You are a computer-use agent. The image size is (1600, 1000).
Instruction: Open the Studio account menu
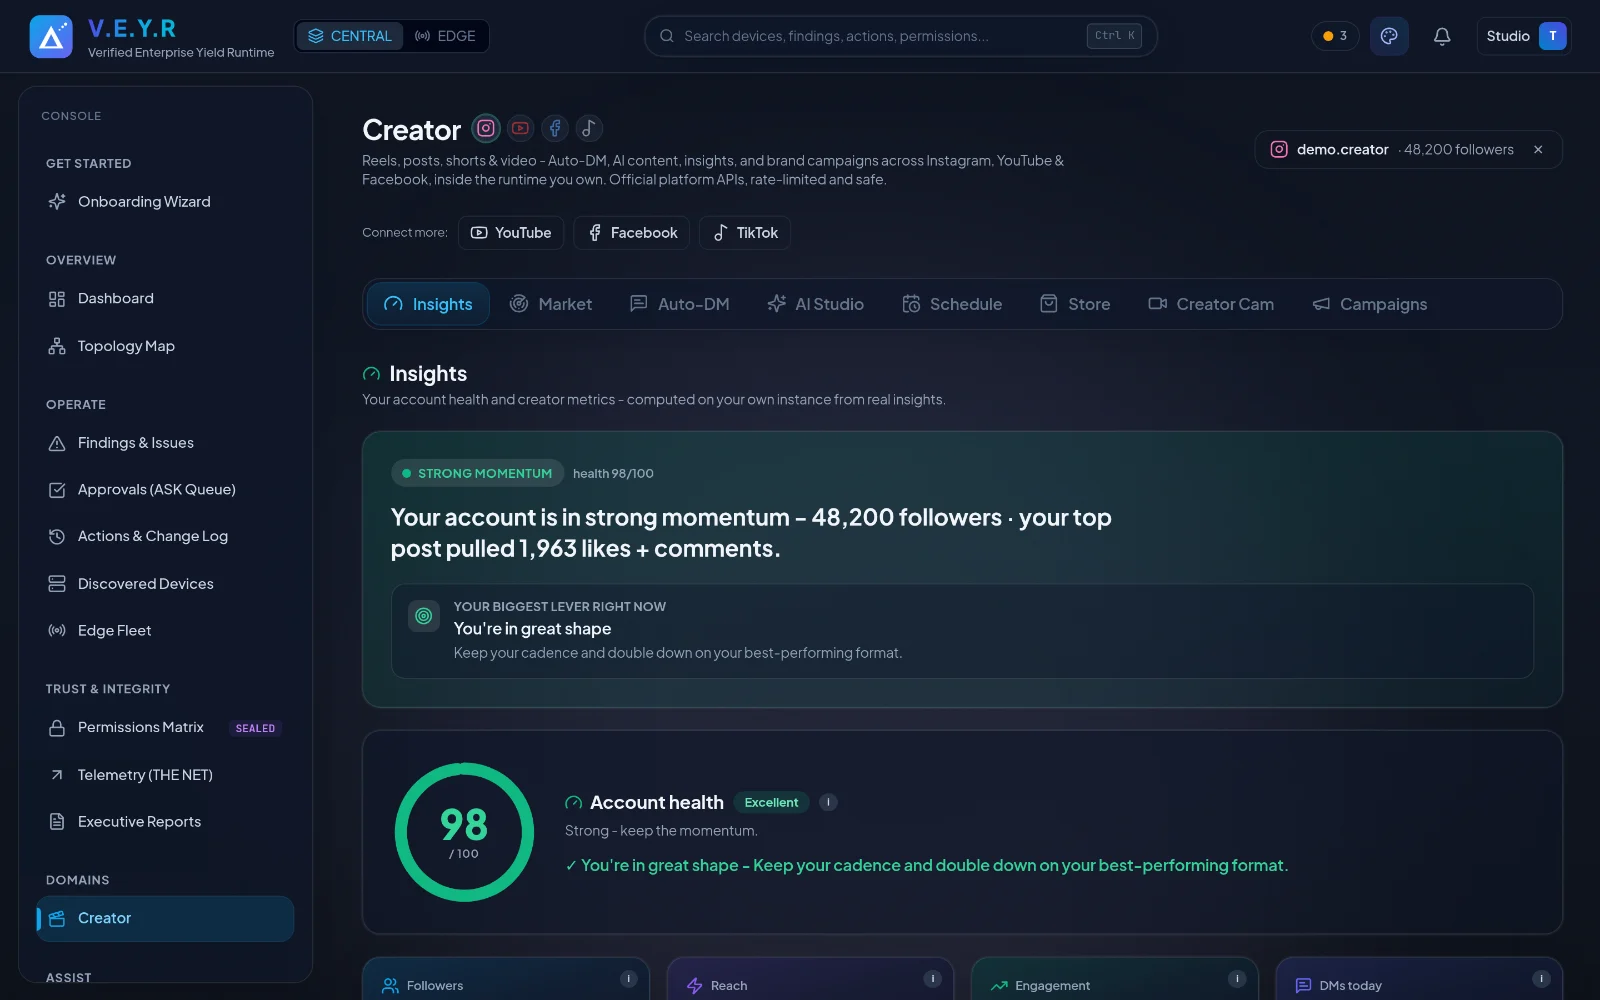coord(1524,36)
